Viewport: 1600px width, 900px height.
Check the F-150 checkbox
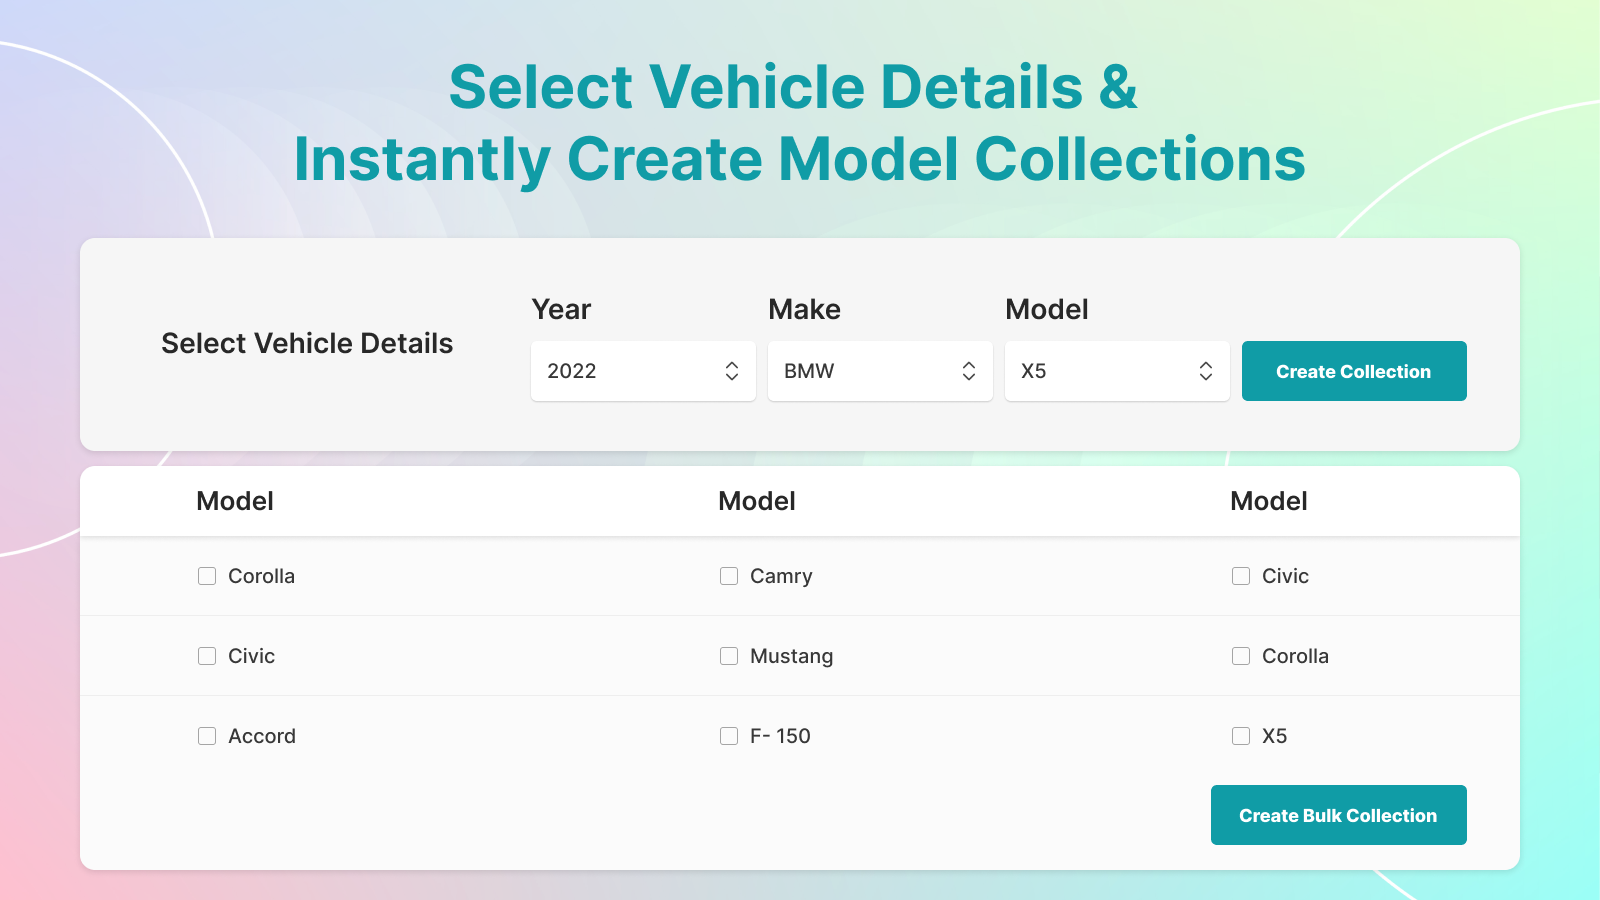click(x=728, y=736)
